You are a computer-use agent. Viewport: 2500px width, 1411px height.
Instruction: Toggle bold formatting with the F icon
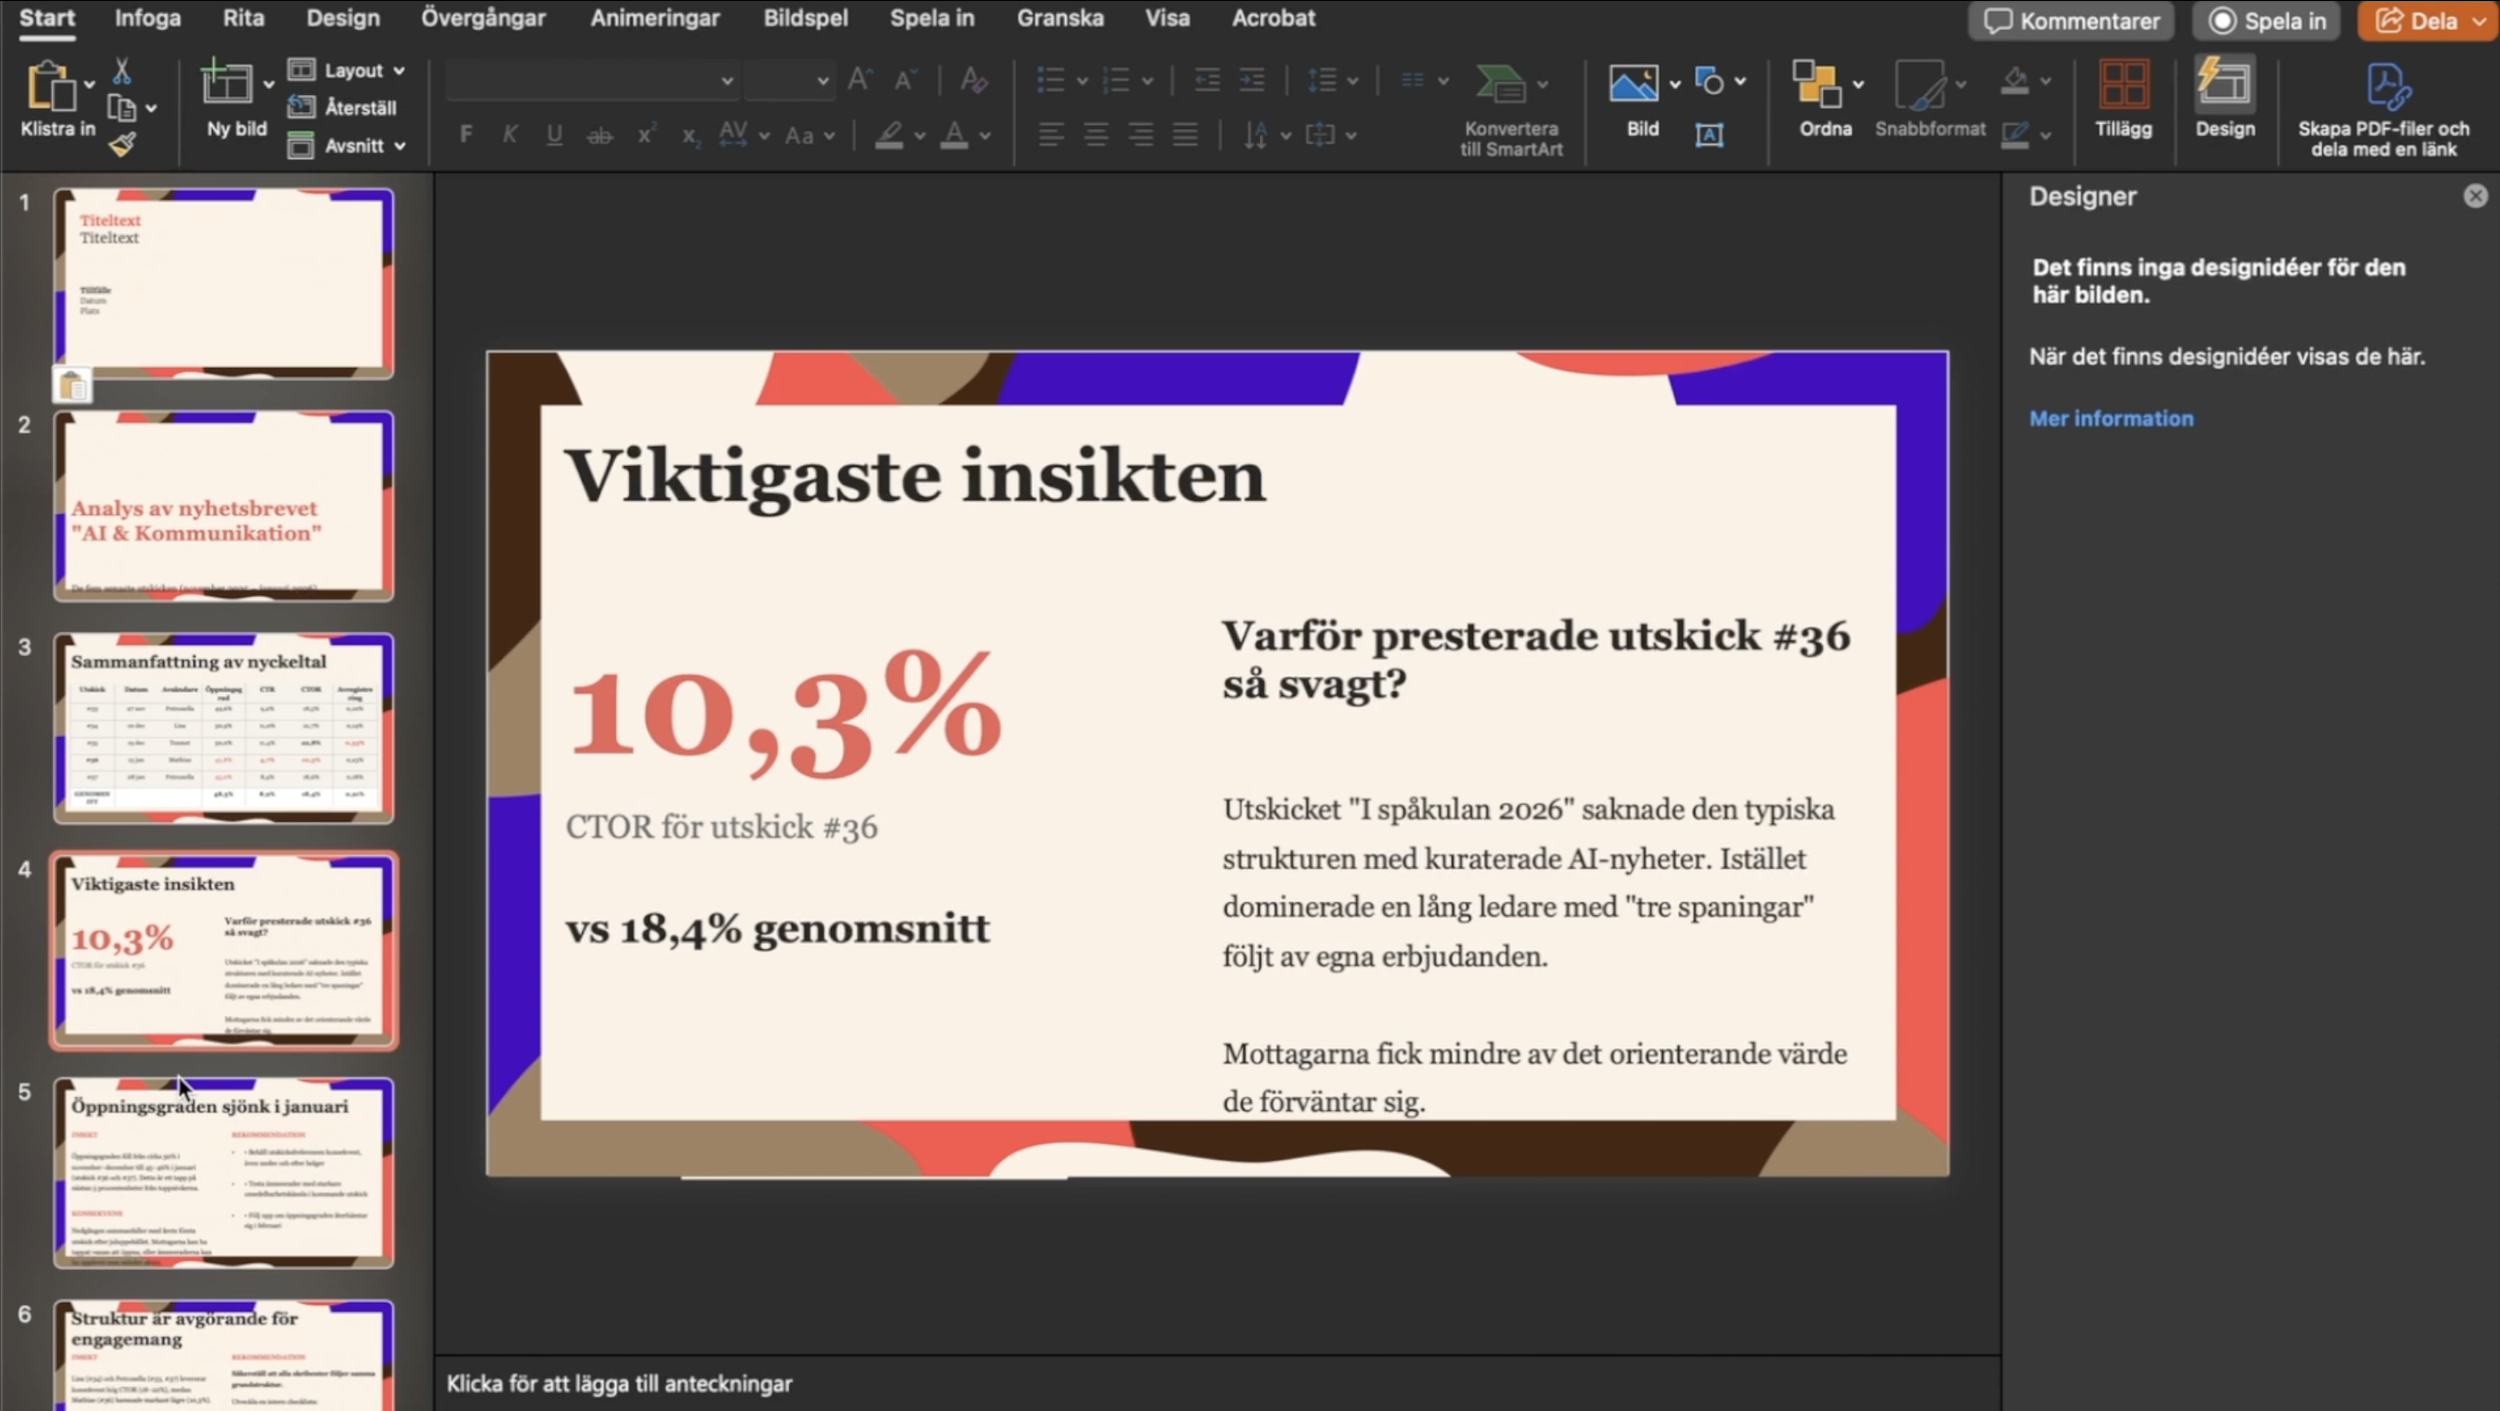(466, 133)
